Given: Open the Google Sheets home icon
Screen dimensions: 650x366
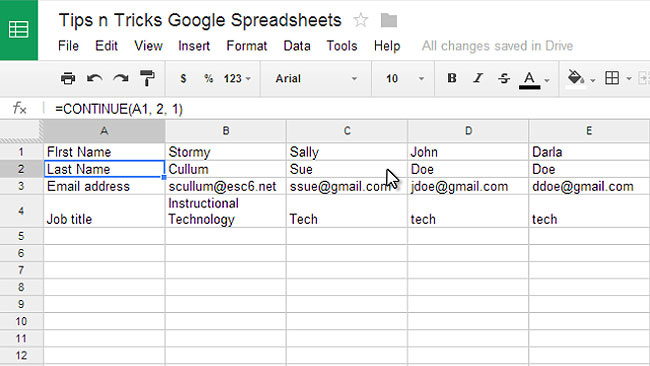Looking at the screenshot, I should click(x=19, y=30).
